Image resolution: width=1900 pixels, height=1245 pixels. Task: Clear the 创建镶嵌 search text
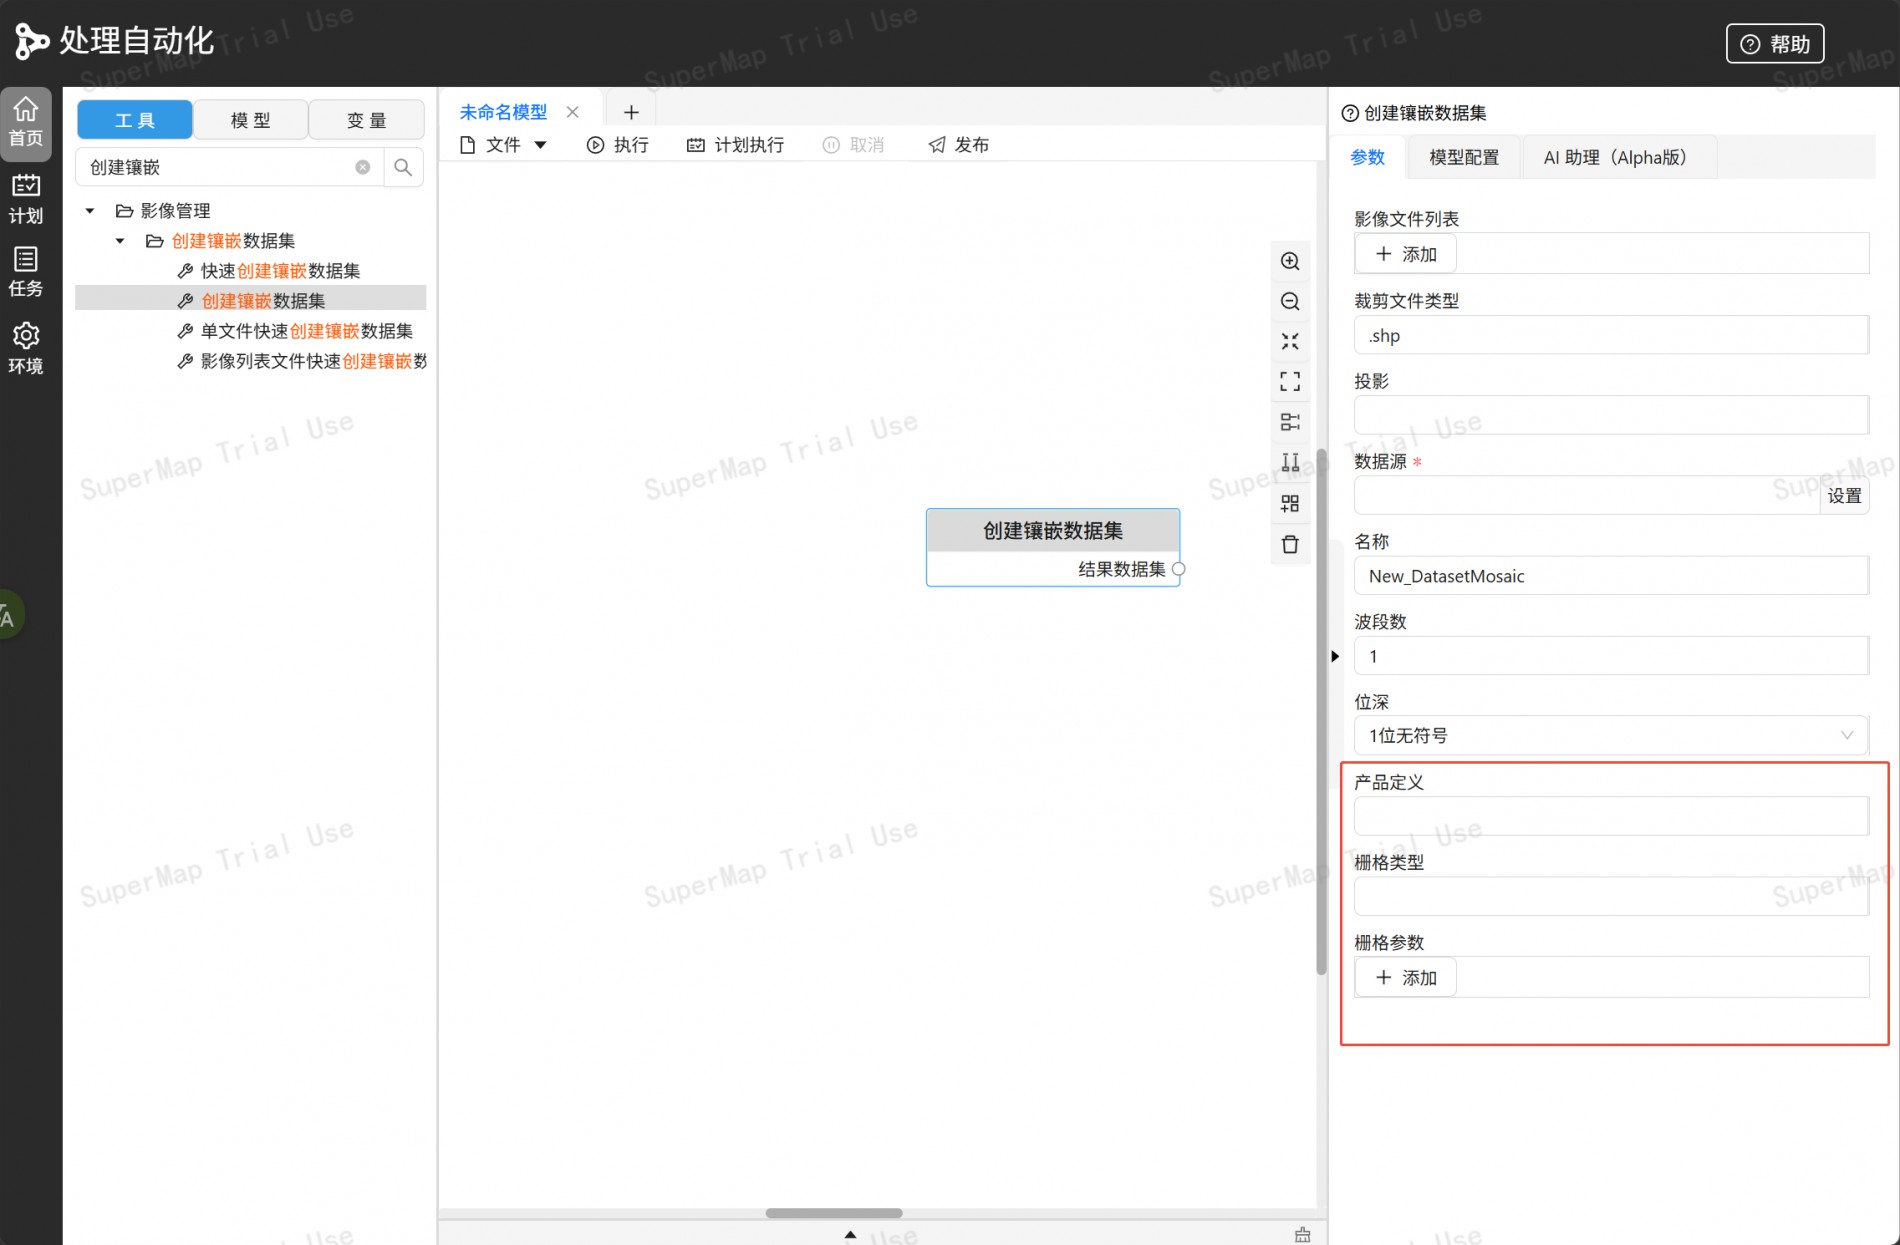click(x=363, y=167)
